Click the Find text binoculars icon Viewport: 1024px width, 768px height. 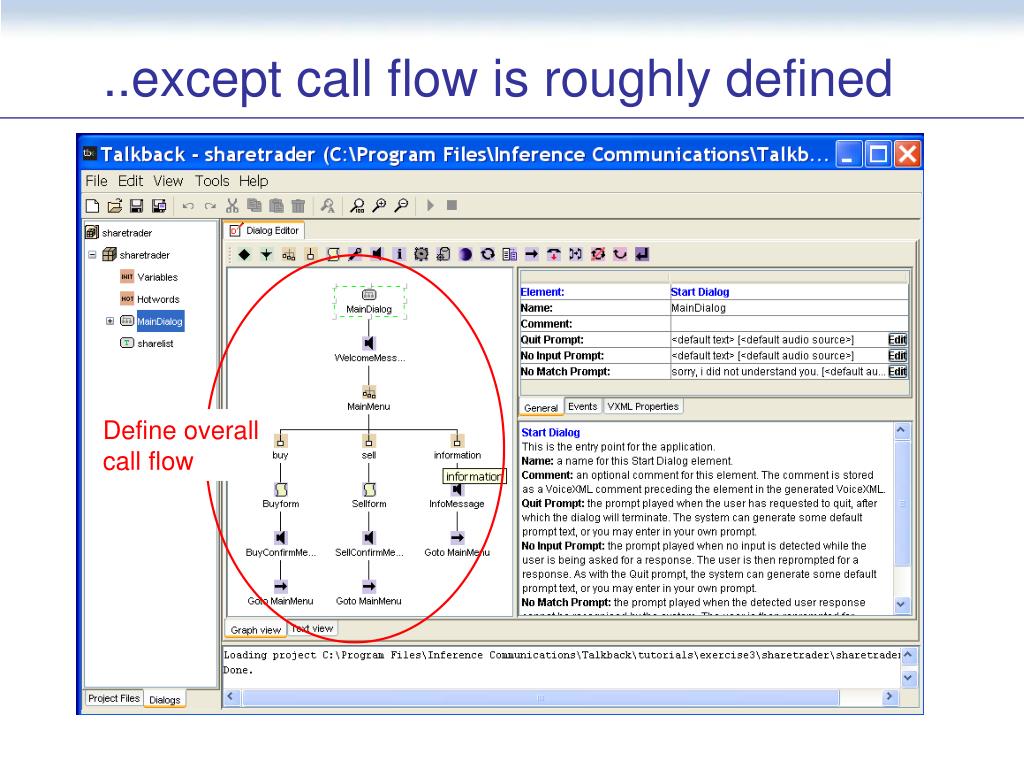327,206
